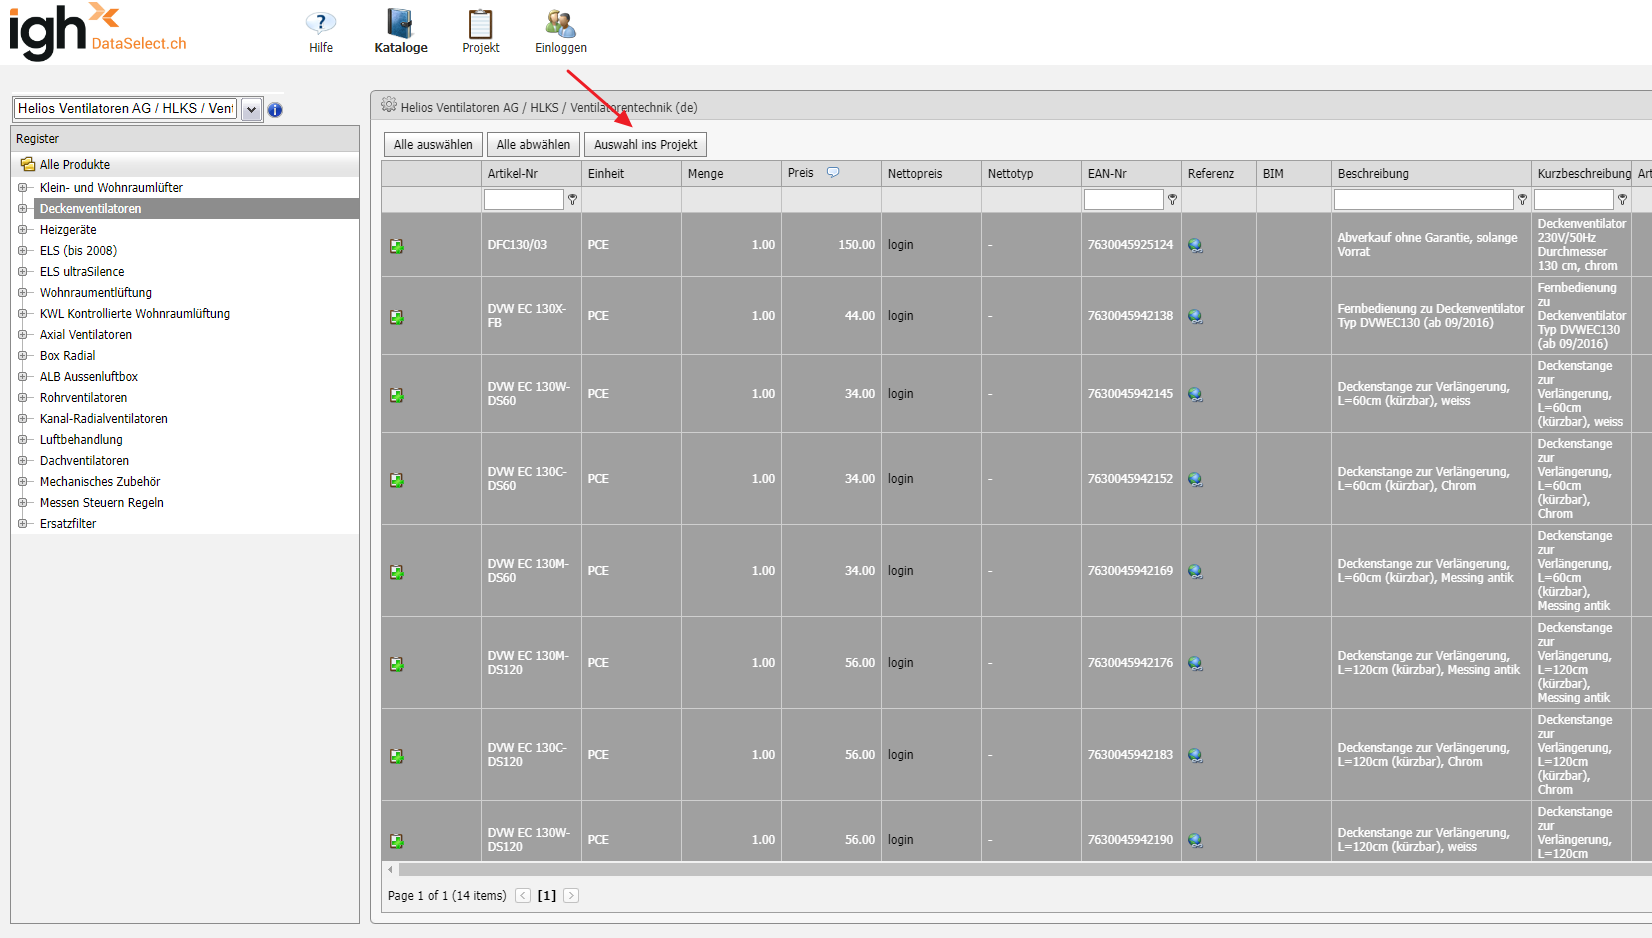The width and height of the screenshot is (1652, 938).
Task: Add DVW EC 130C-DS120 row icon
Action: pyautogui.click(x=396, y=756)
